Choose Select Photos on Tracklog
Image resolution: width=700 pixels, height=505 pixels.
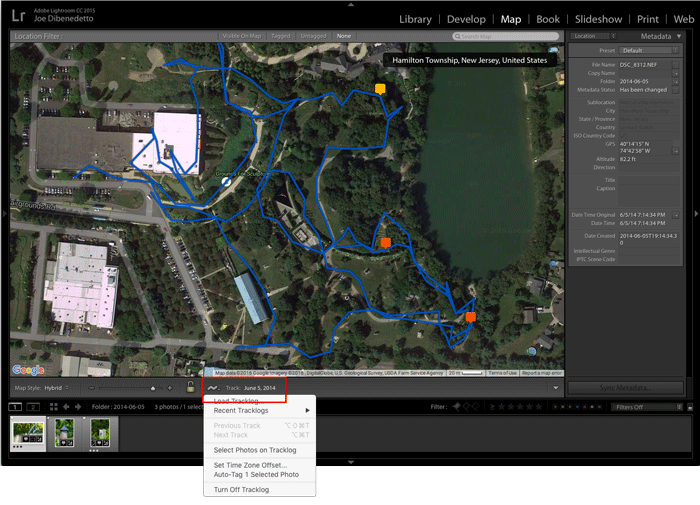click(260, 450)
